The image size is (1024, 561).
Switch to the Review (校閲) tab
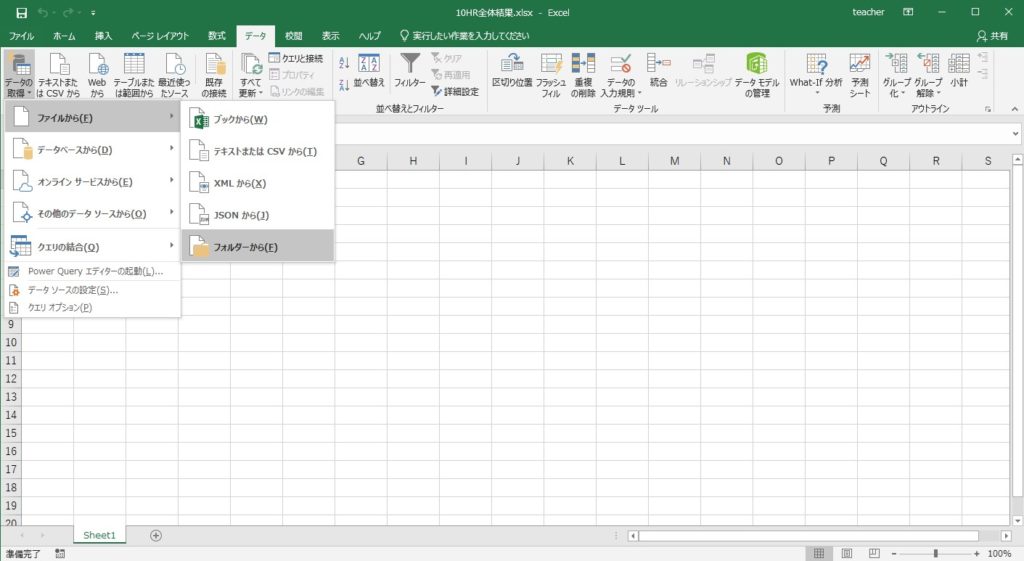click(294, 36)
